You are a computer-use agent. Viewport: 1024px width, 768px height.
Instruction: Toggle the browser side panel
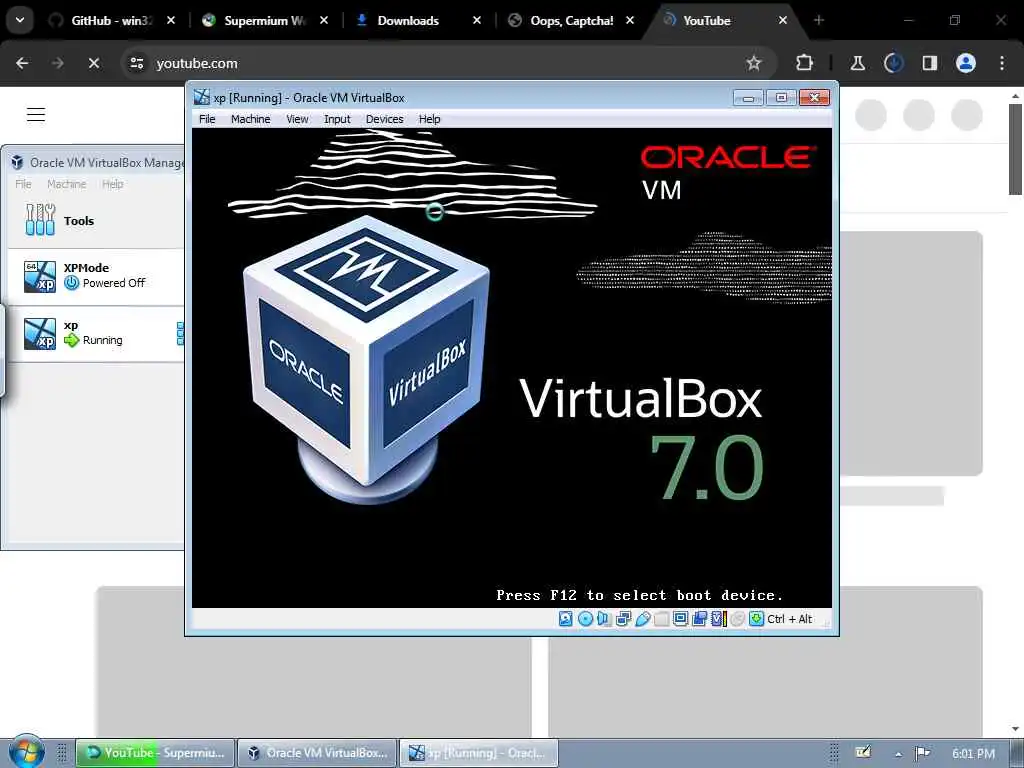tap(929, 63)
